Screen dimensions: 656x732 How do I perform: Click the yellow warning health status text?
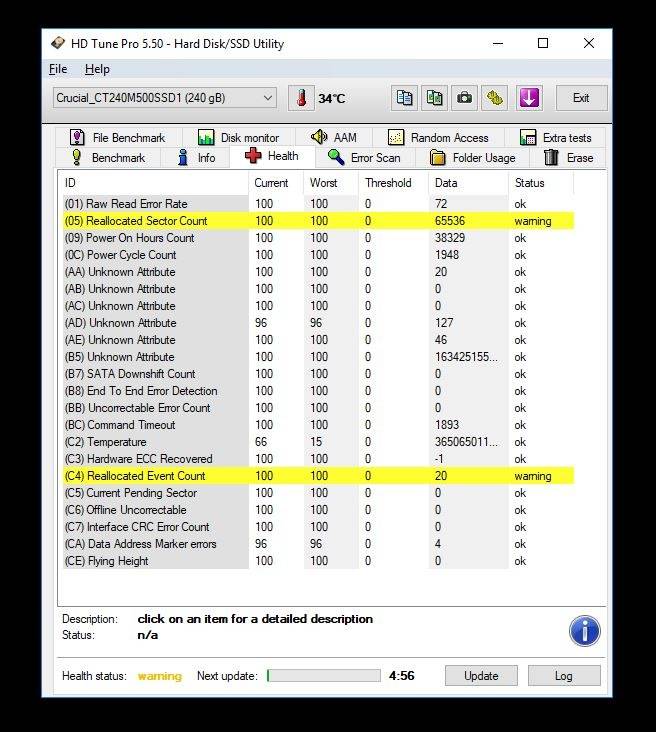pos(160,676)
